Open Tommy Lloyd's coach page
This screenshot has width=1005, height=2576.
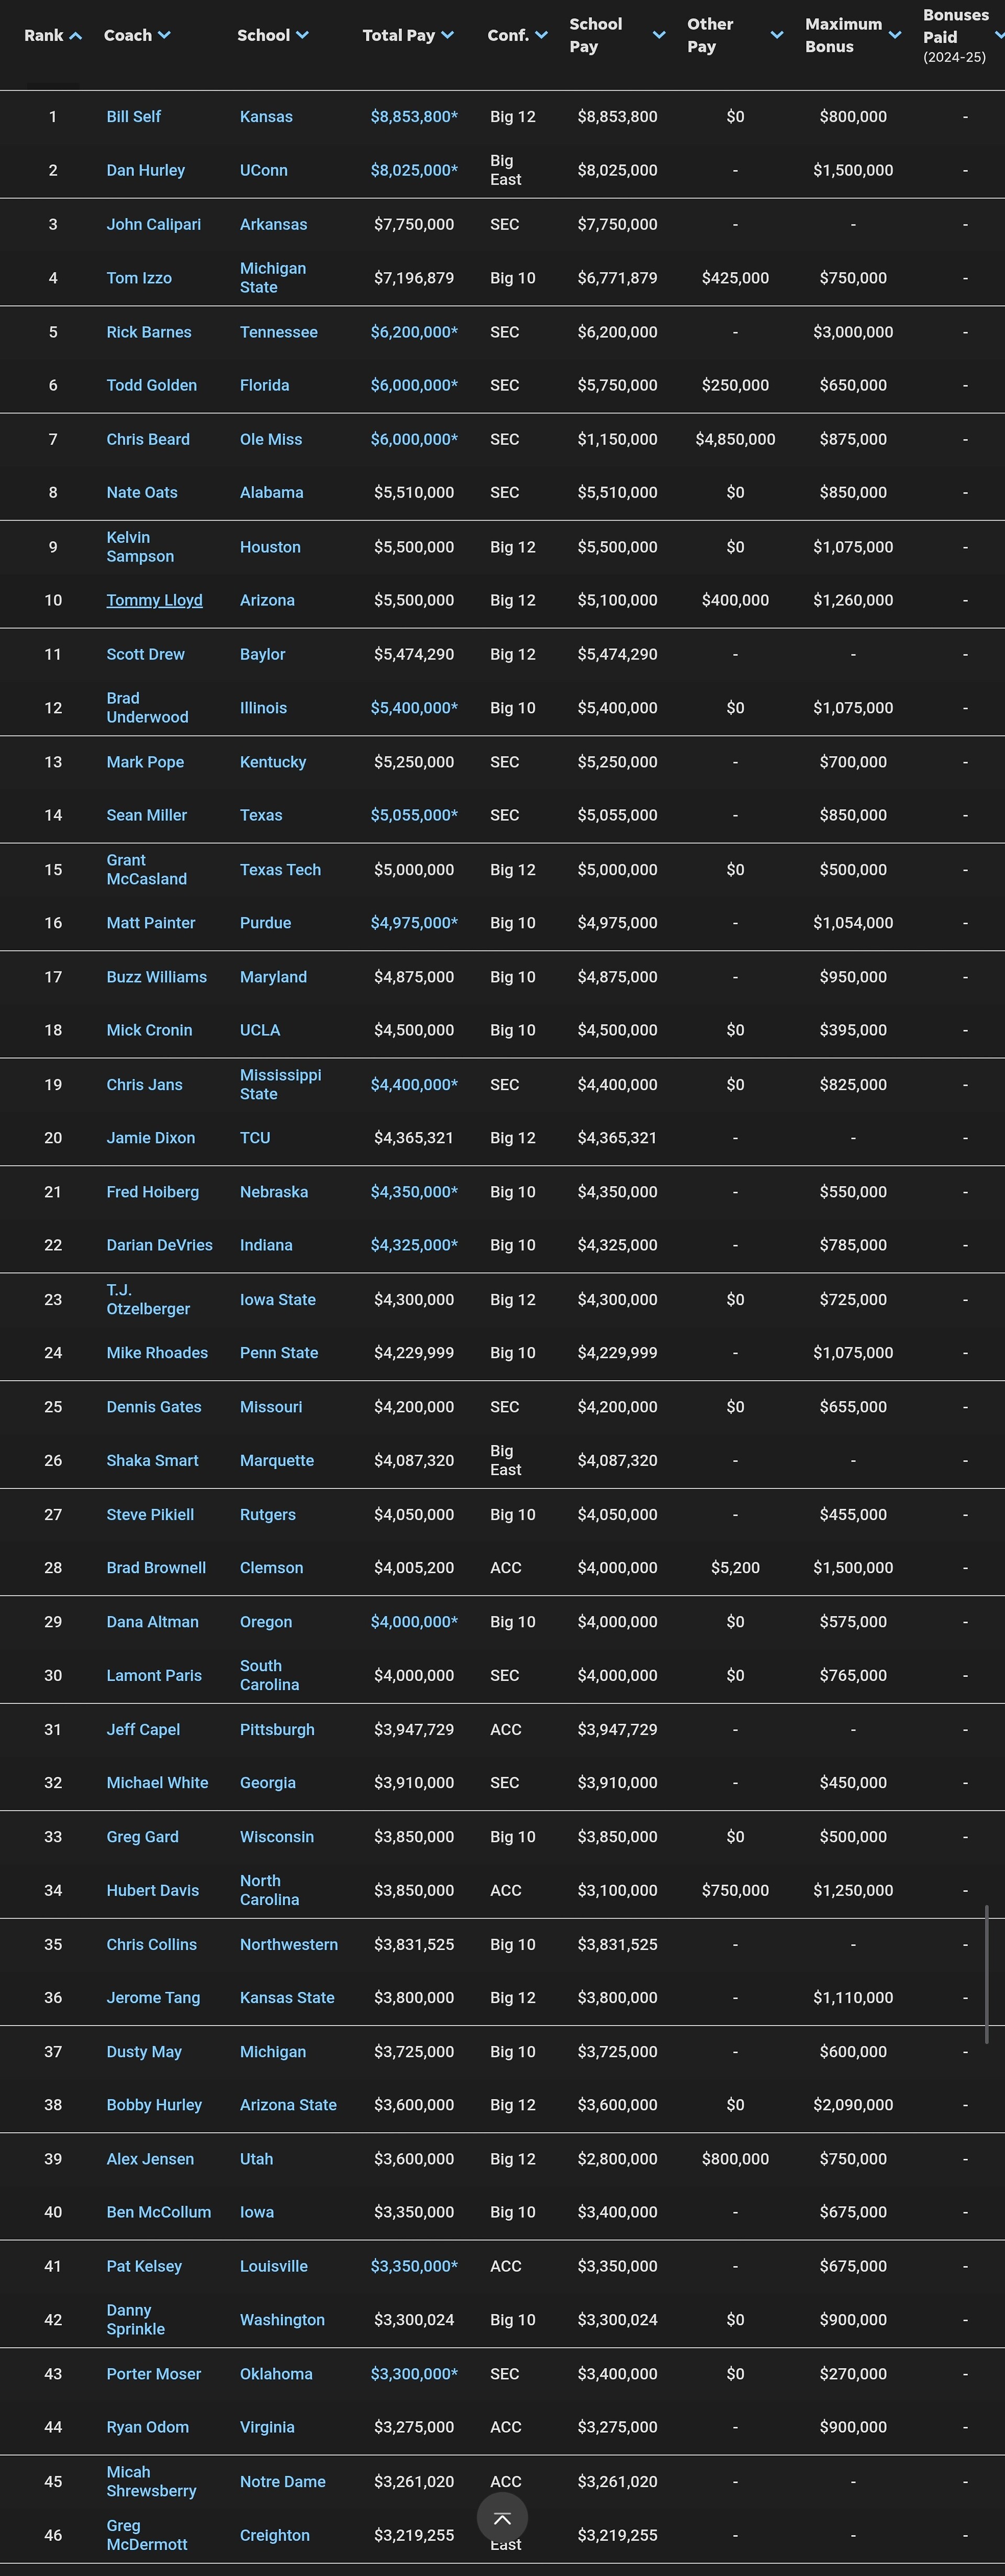click(x=154, y=600)
